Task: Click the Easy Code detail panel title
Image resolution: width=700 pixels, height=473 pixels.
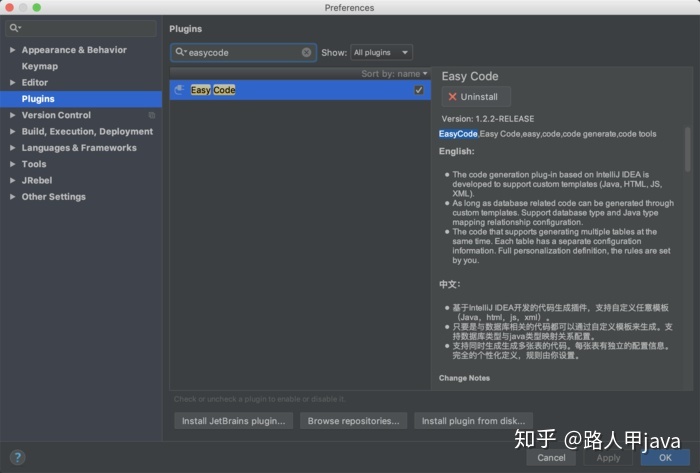Action: (x=470, y=76)
